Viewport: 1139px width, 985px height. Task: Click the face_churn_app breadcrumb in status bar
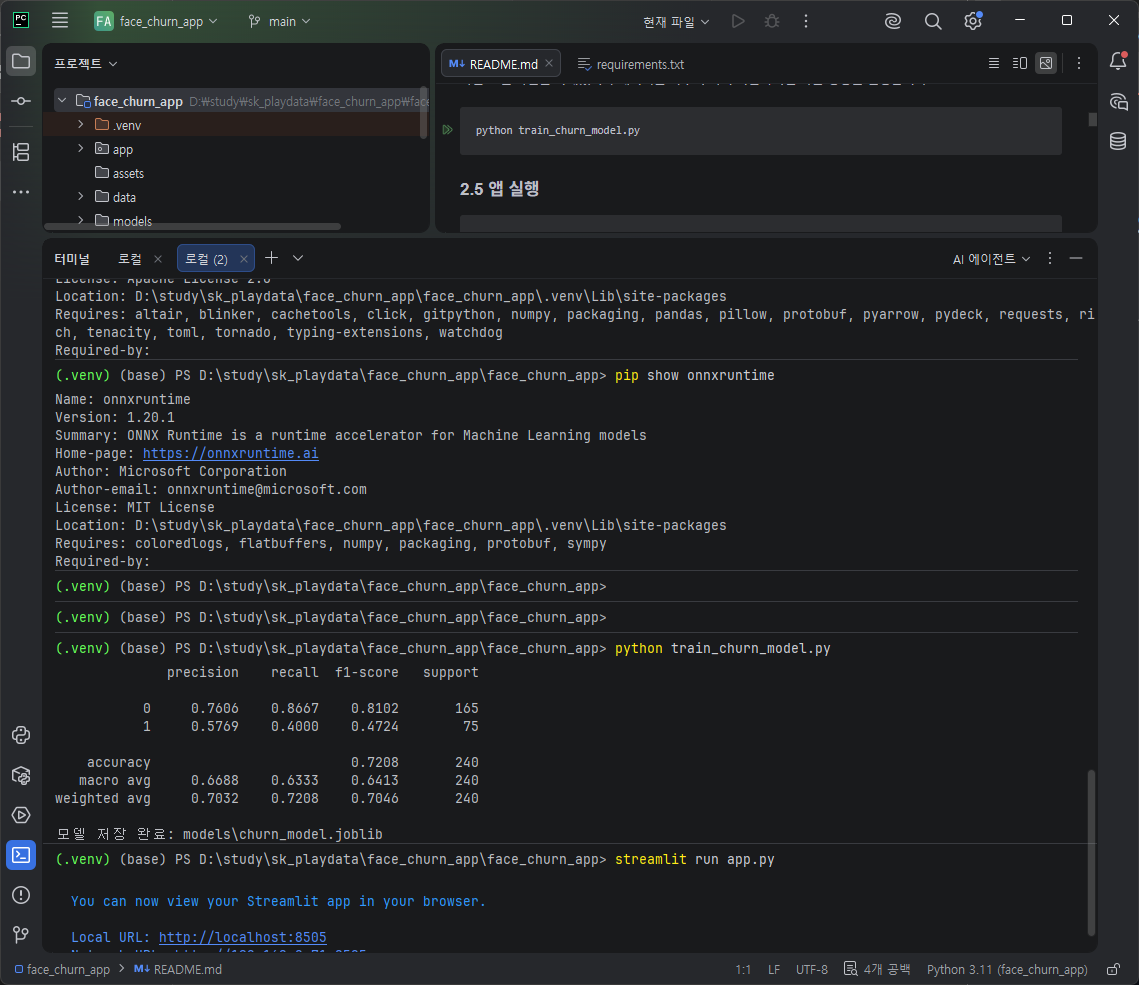coord(62,970)
